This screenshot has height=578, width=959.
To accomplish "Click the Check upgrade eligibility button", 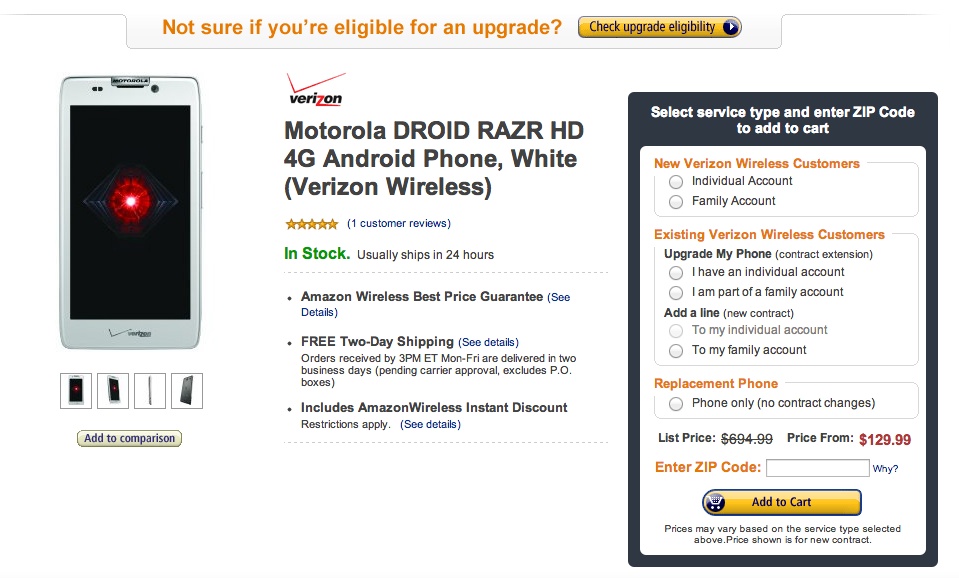I will click(660, 28).
